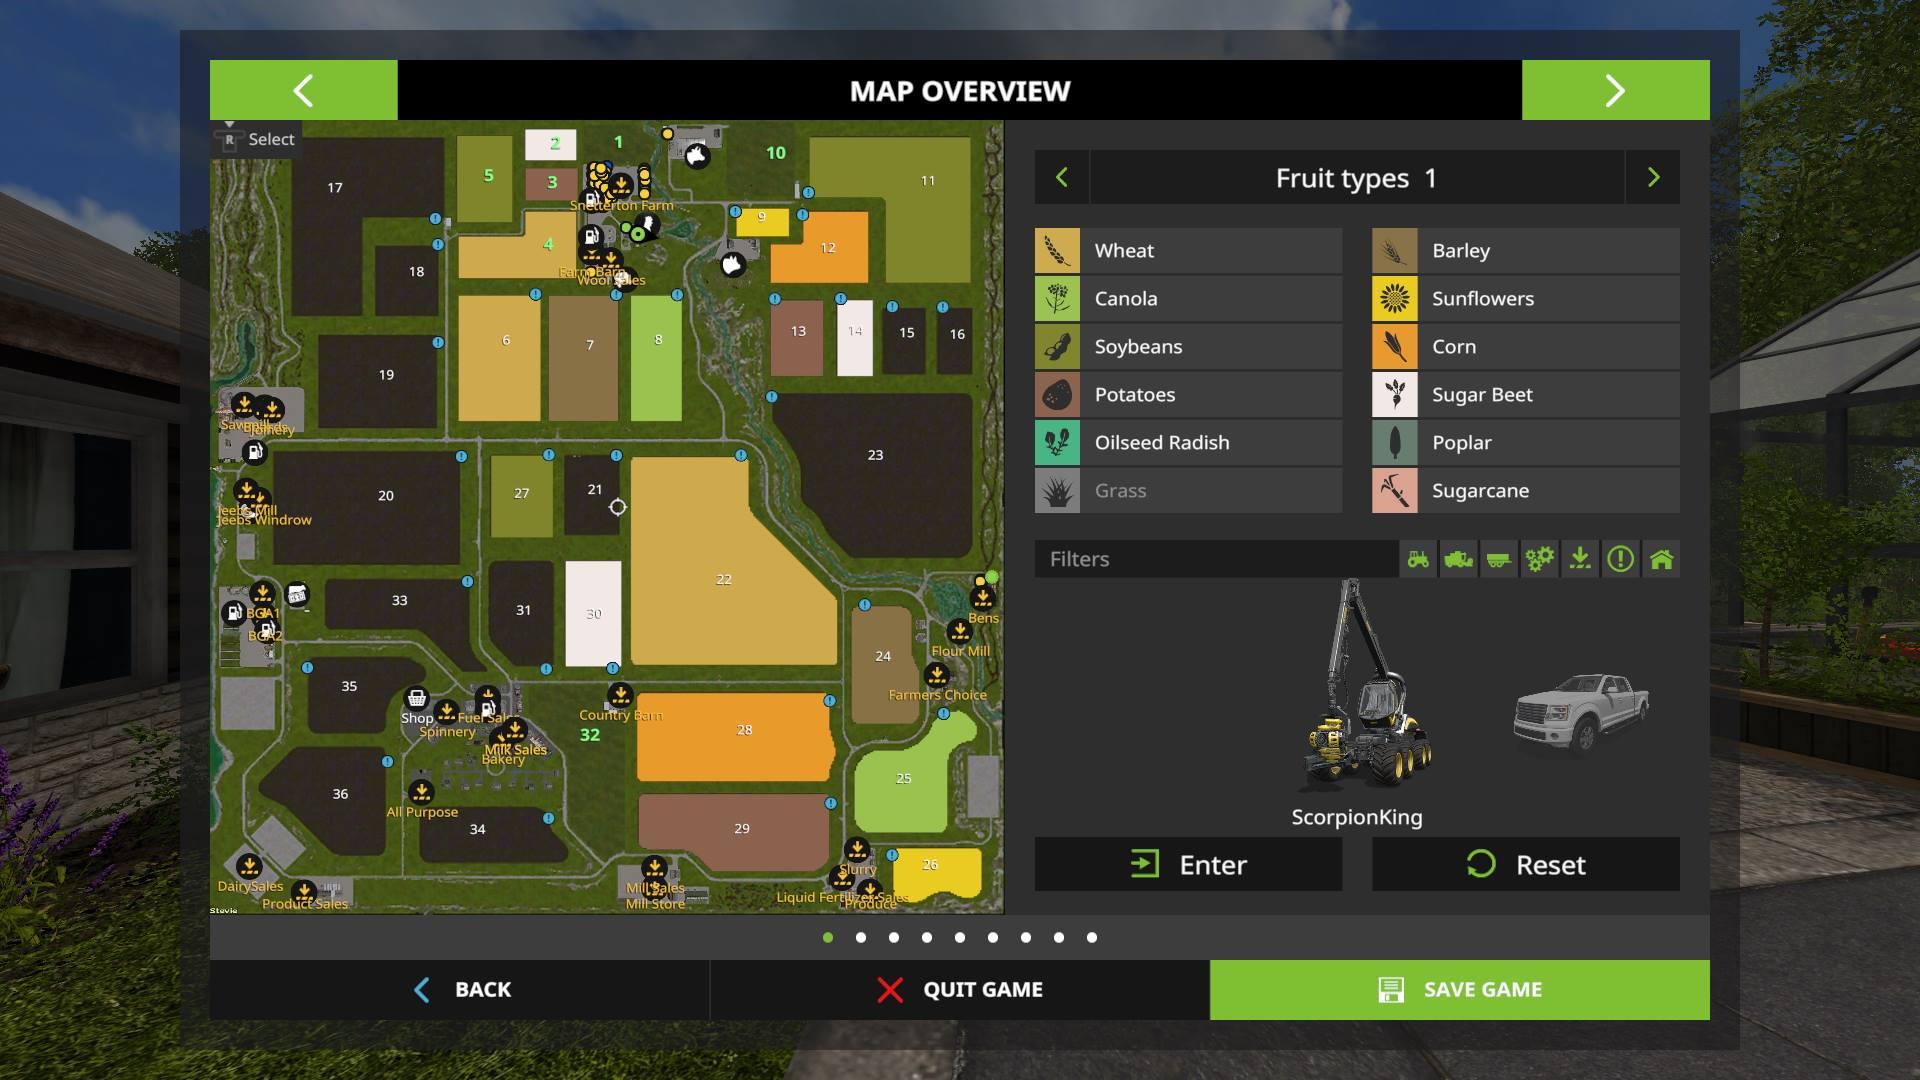Switch to last page indicator dot
Viewport: 1920px width, 1080px height.
click(1092, 938)
